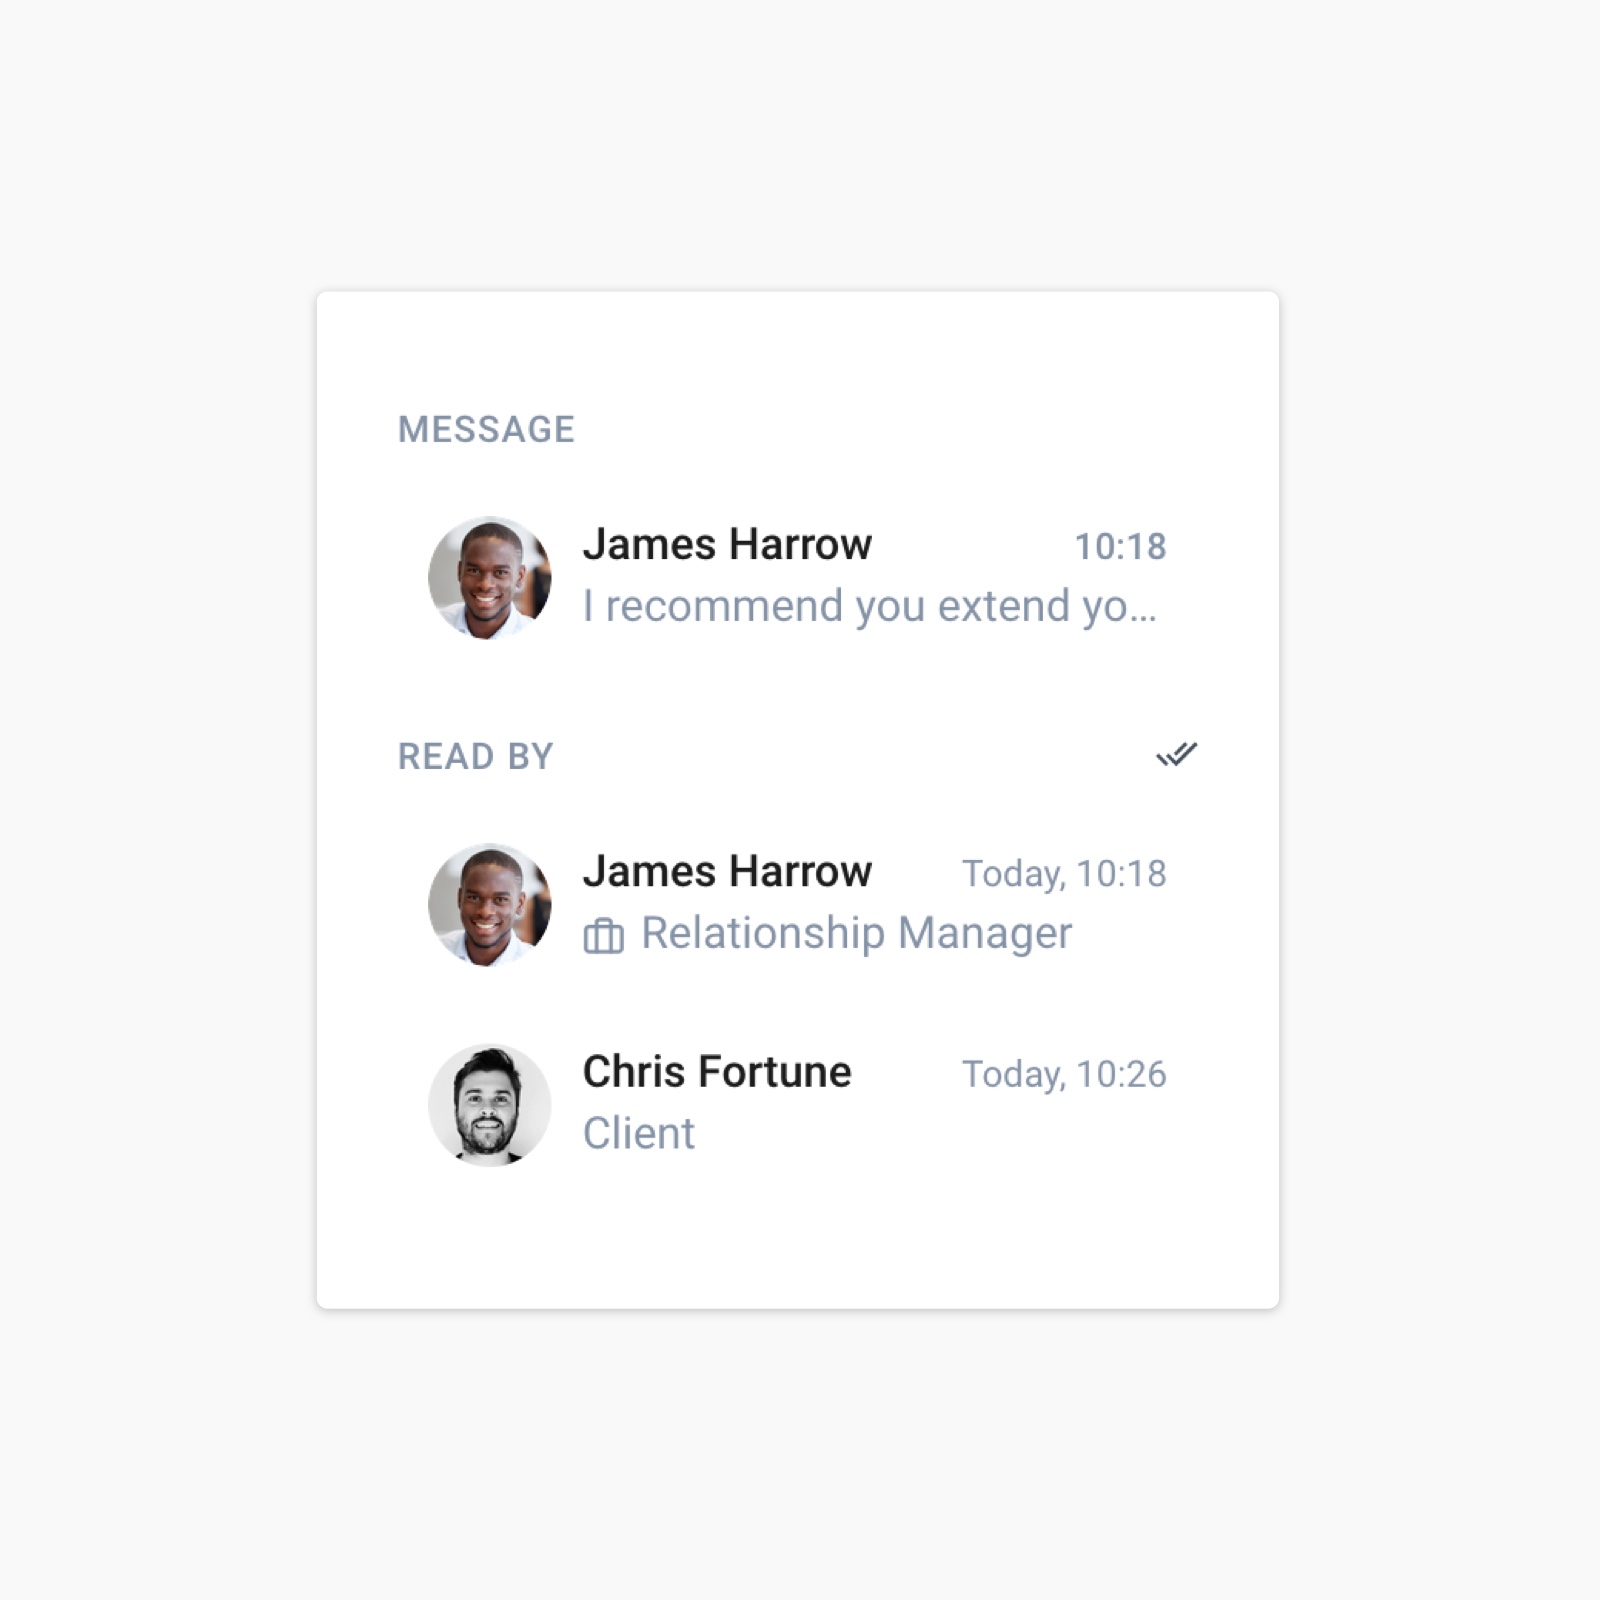
Task: Select James Harrow's name in Read By list
Action: click(727, 872)
